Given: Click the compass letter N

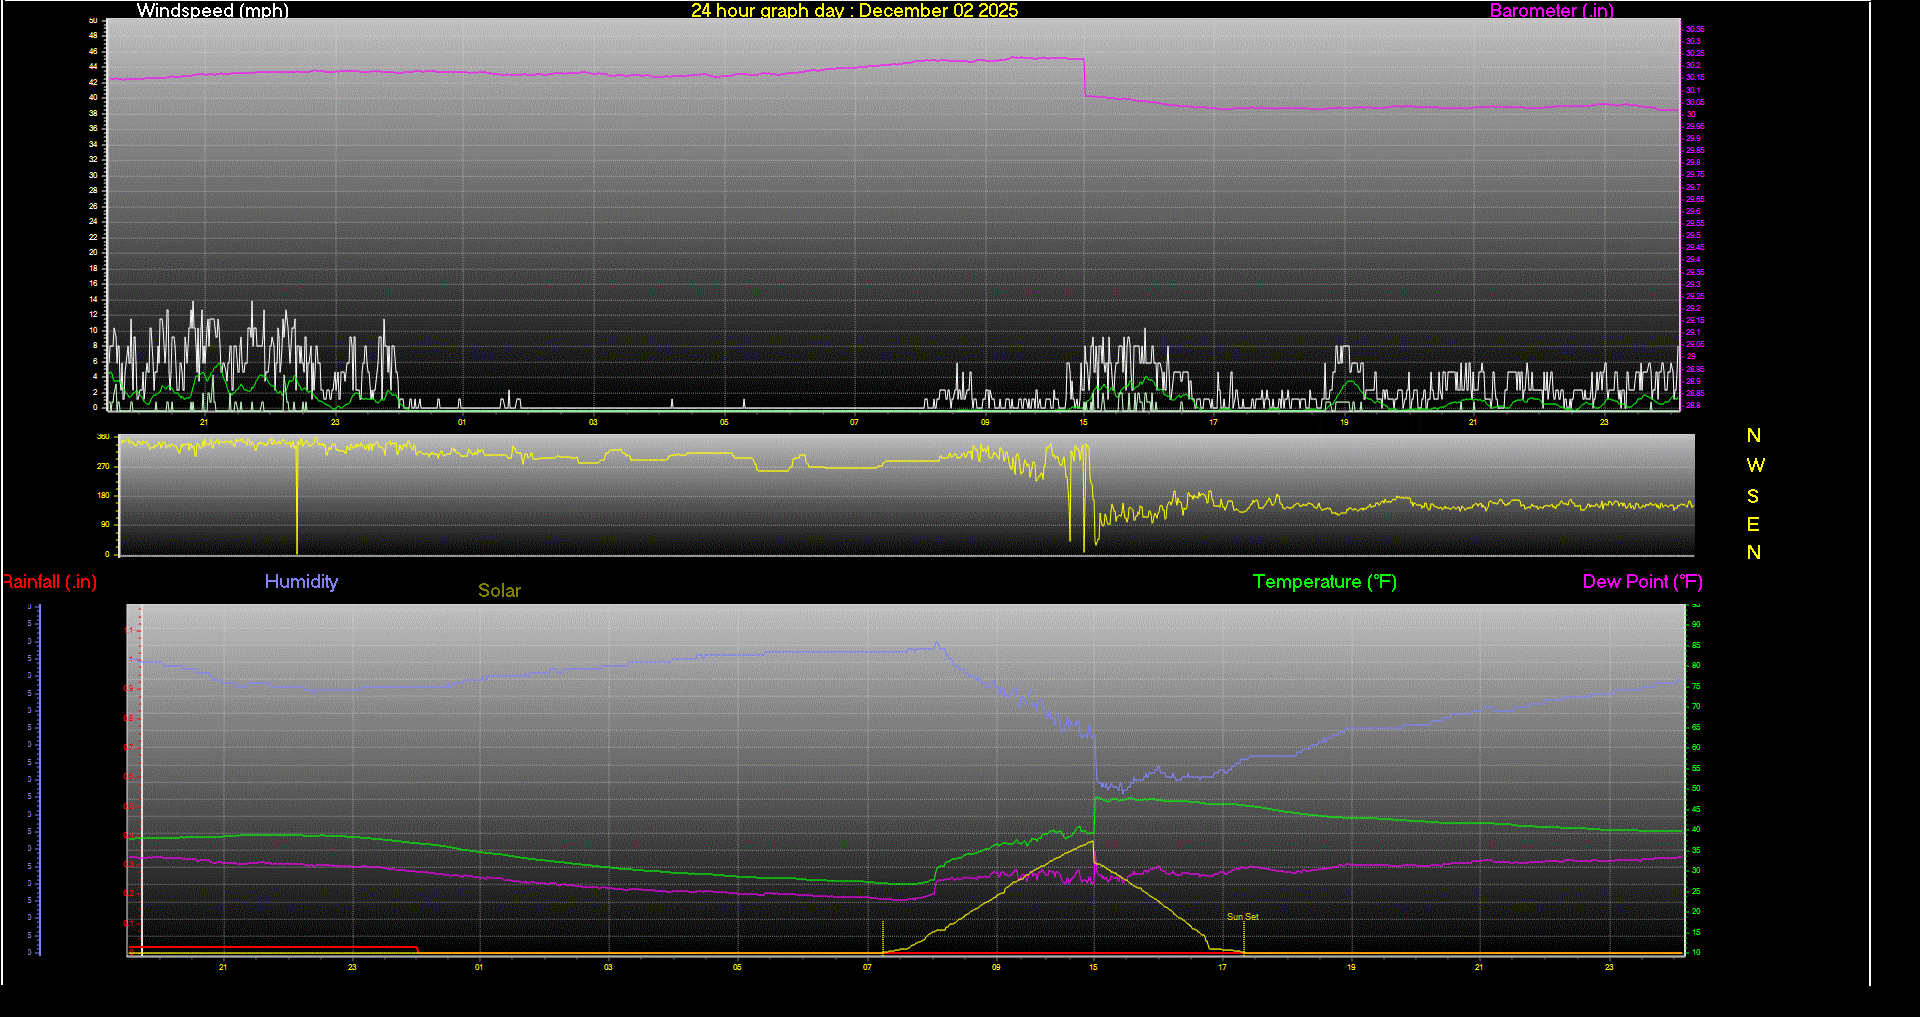Looking at the screenshot, I should tap(1752, 436).
